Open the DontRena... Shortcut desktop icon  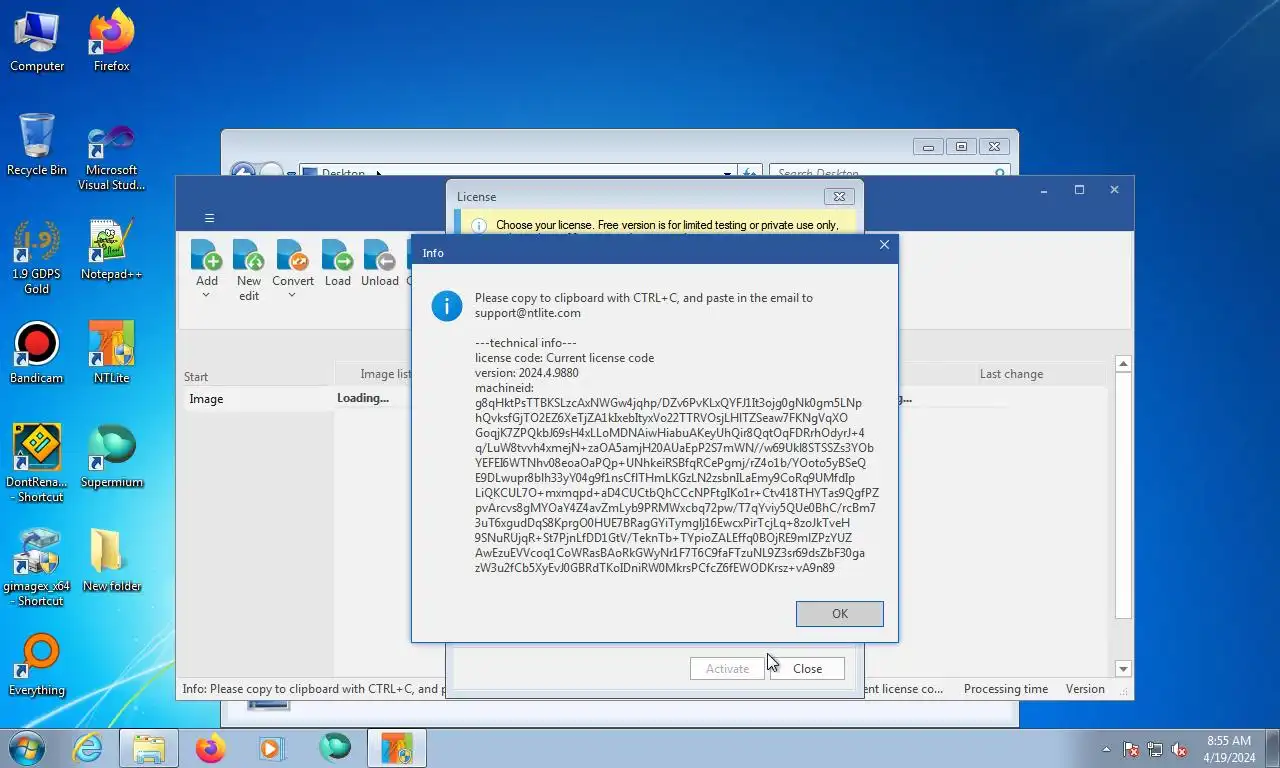click(x=37, y=463)
